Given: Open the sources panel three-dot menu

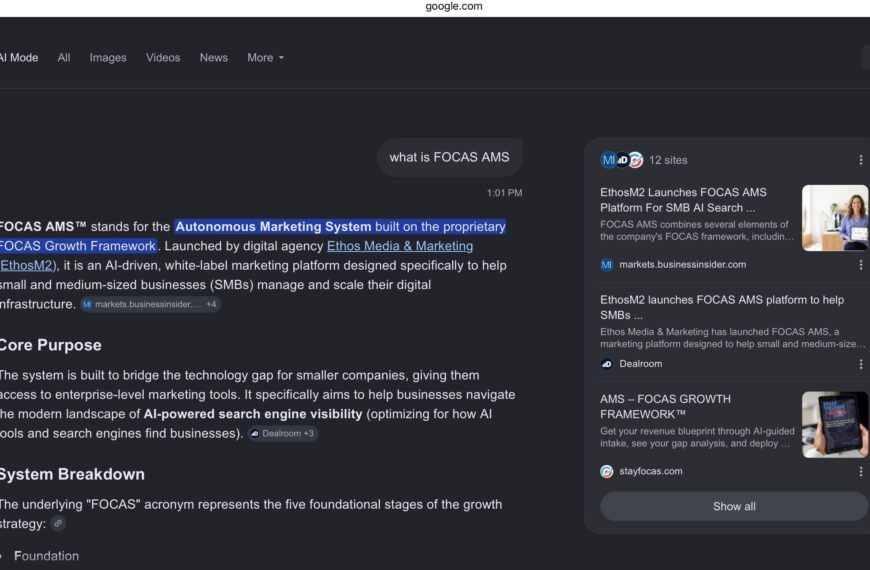Looking at the screenshot, I should click(x=861, y=160).
